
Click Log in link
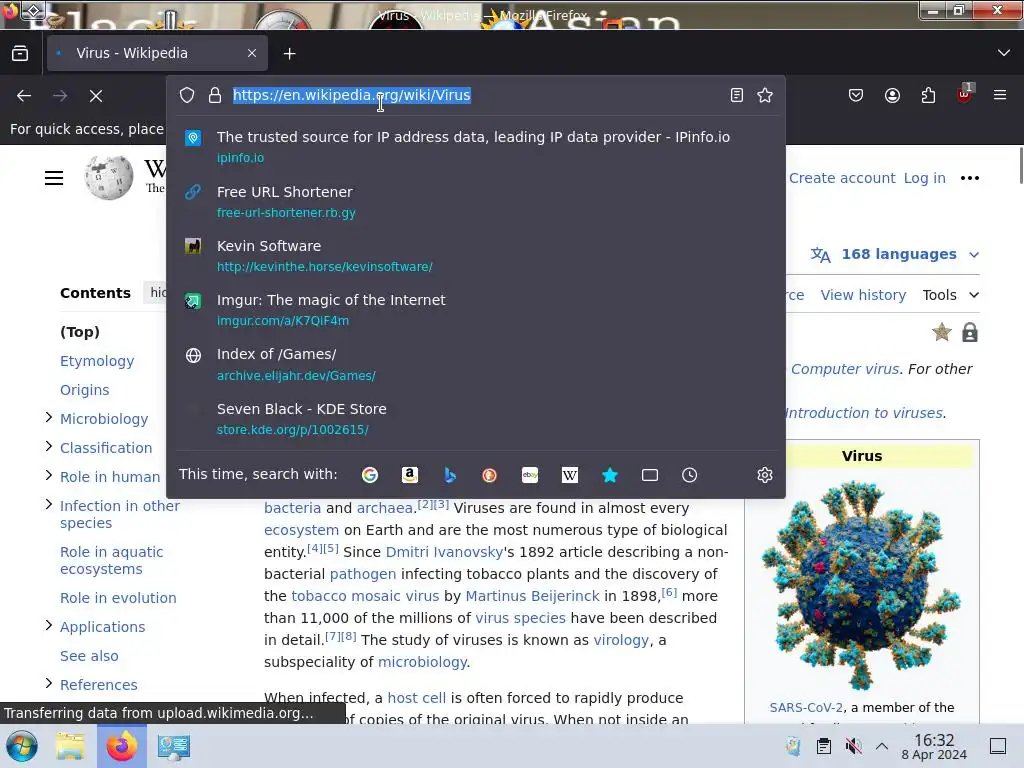point(925,178)
